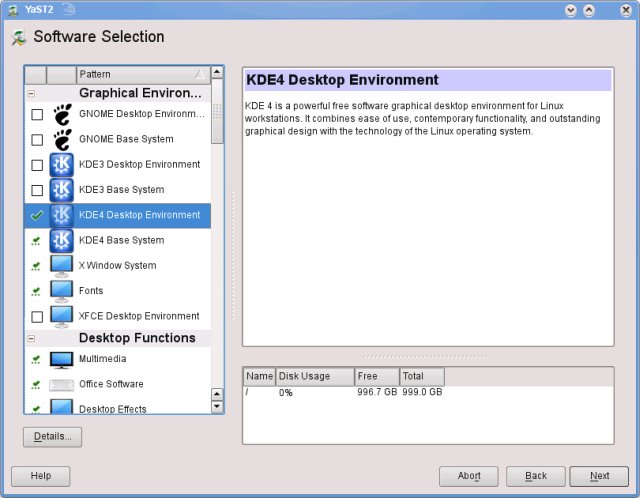Click the GNOME Base System foot icon
This screenshot has width=640, height=498.
(62, 140)
